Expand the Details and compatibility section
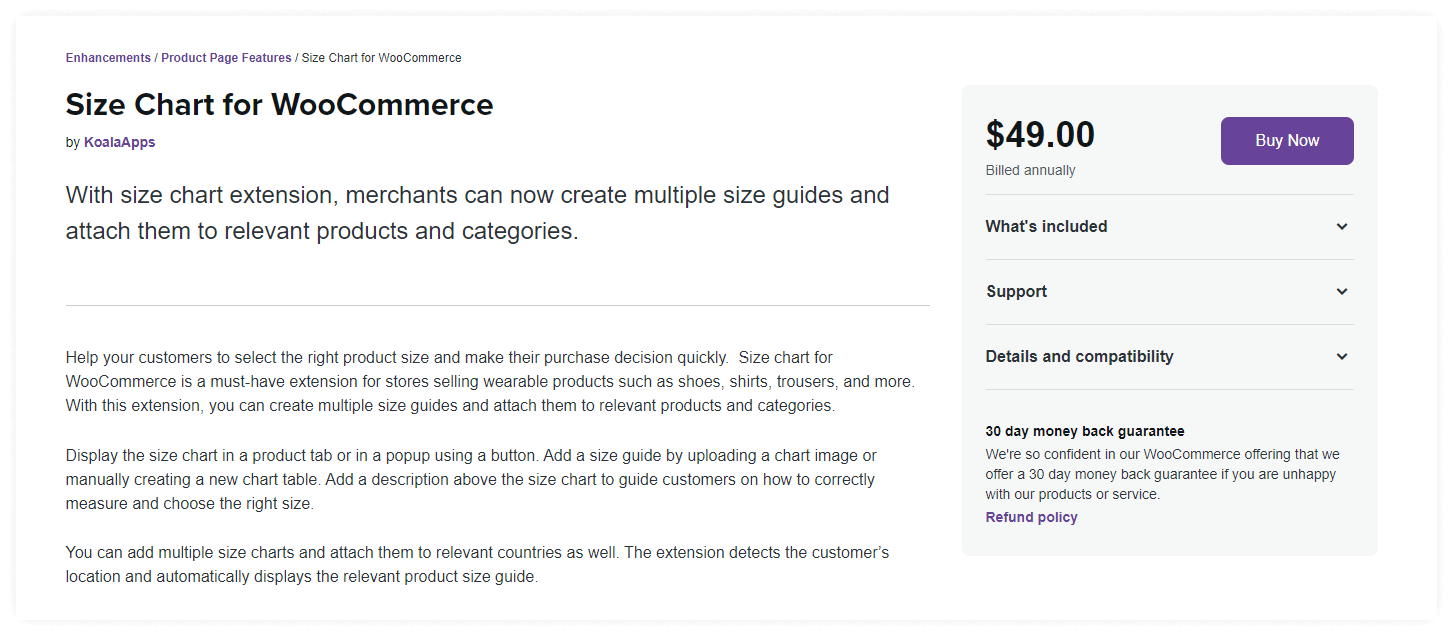This screenshot has height=636, width=1453. coord(1079,356)
